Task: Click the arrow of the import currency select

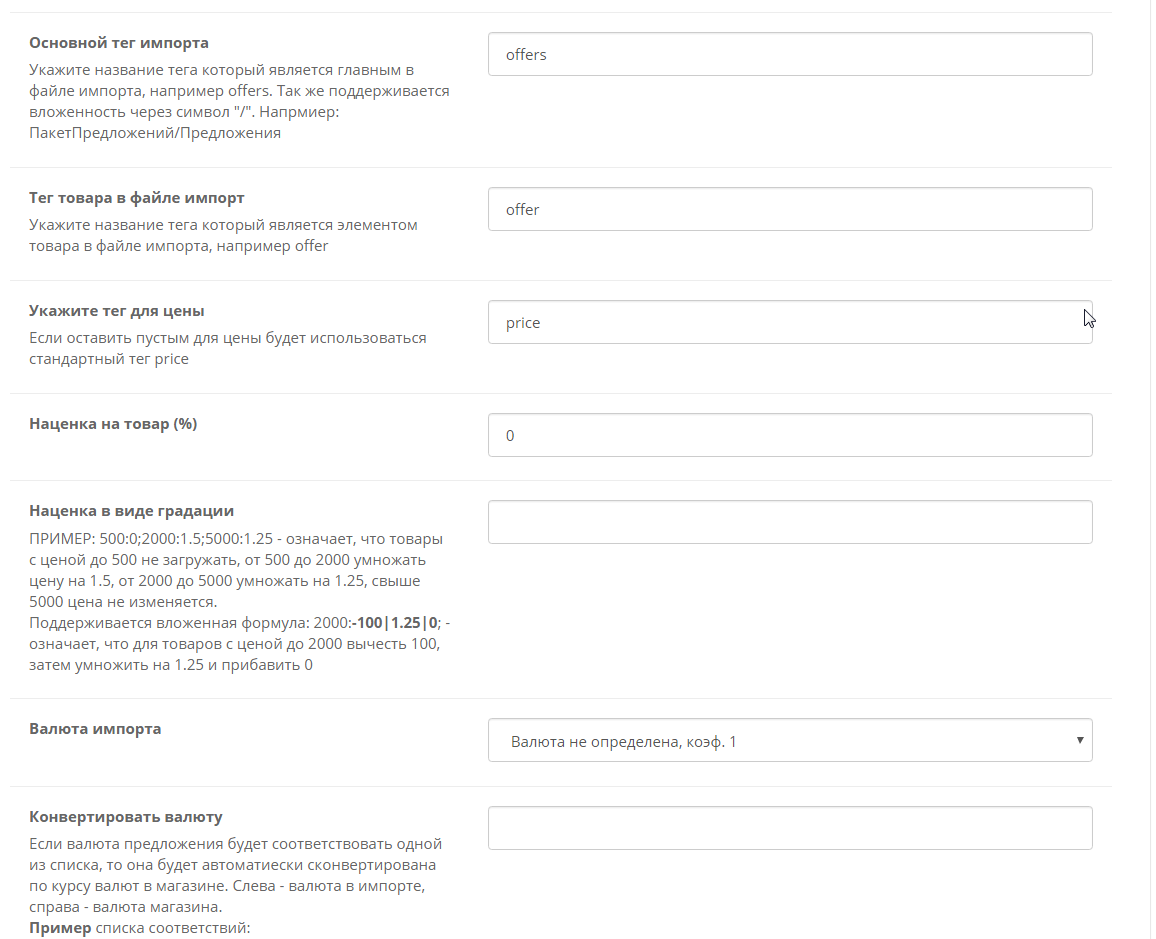Action: pyautogui.click(x=1079, y=740)
